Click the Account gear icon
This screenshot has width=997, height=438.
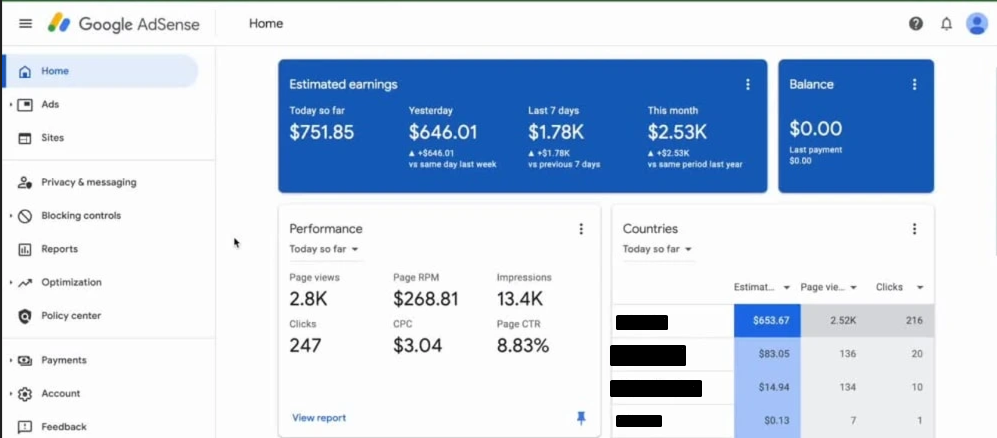pos(25,394)
